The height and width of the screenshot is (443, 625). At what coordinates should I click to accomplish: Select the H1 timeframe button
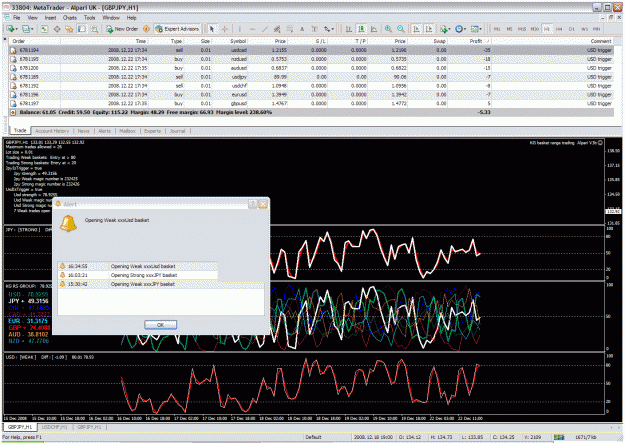[x=546, y=29]
